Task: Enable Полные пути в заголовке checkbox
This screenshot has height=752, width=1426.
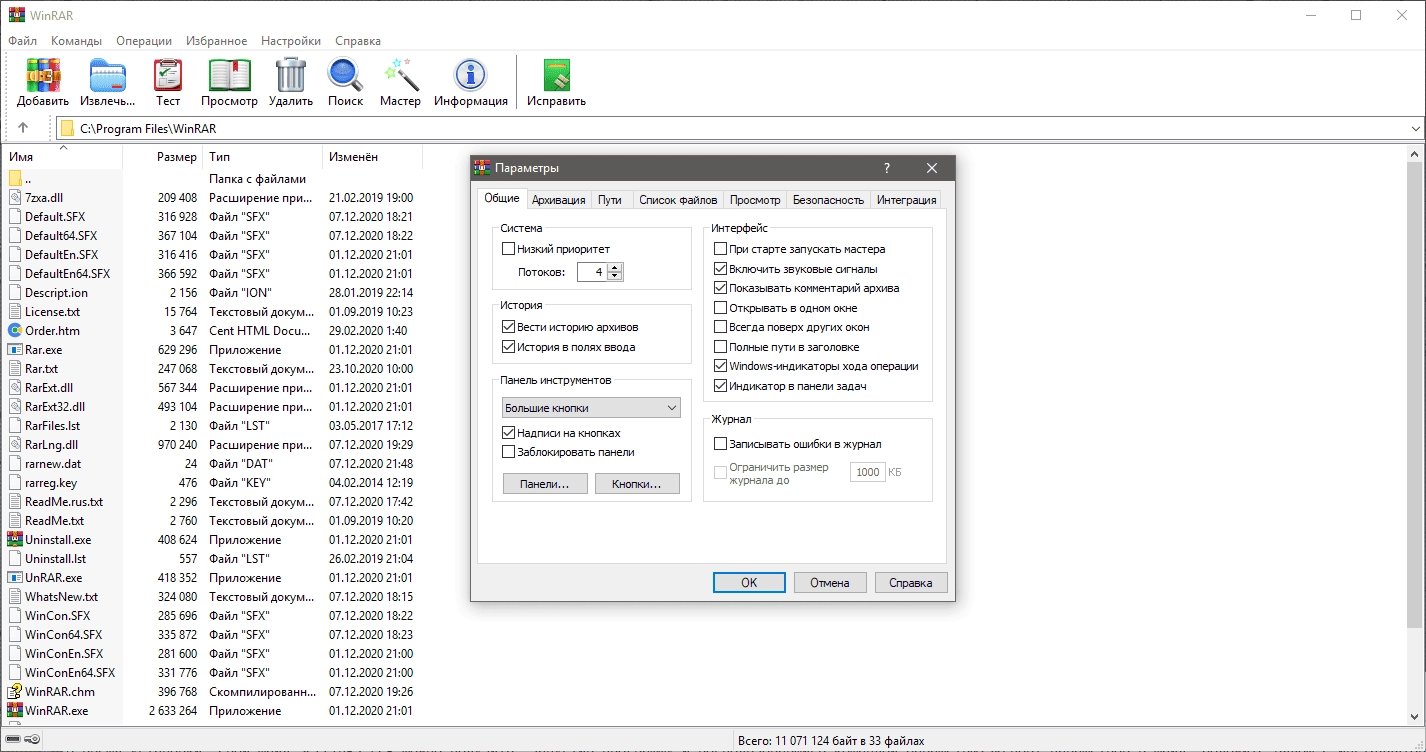Action: pos(720,347)
